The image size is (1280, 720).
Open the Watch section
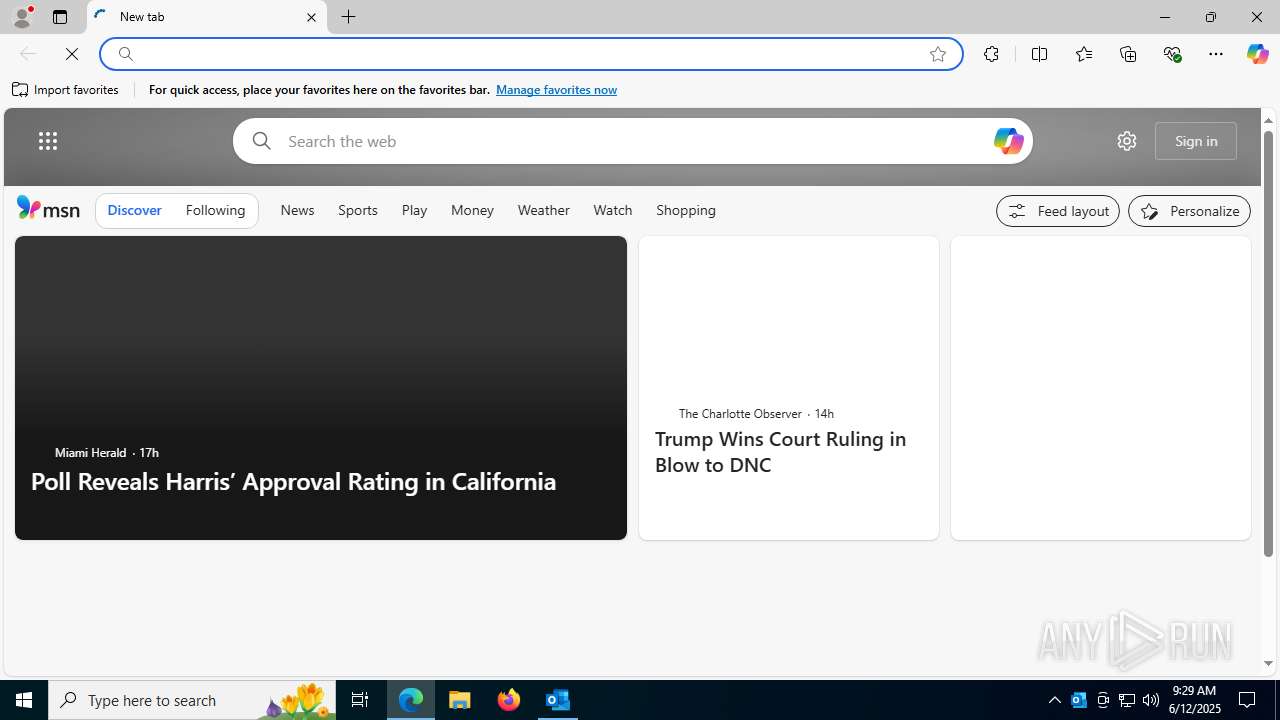(x=613, y=211)
